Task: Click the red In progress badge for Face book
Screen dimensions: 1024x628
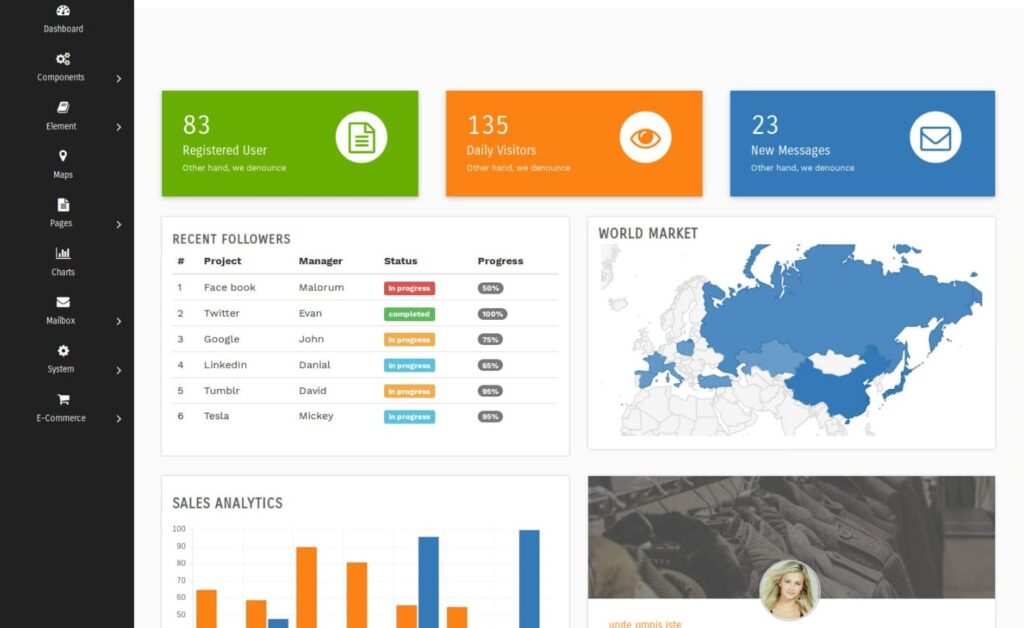Action: click(x=409, y=288)
